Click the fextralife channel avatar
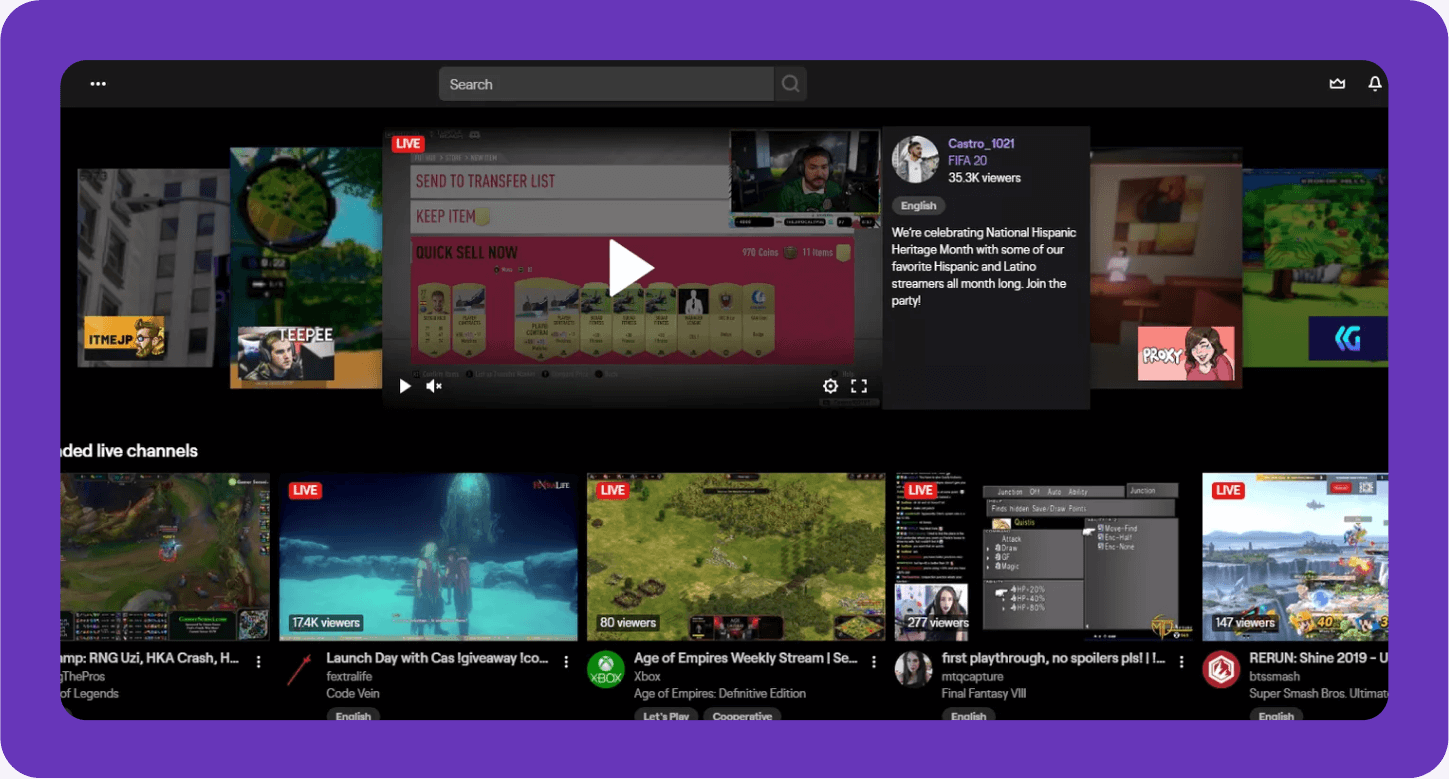The width and height of the screenshot is (1449, 779). click(298, 670)
